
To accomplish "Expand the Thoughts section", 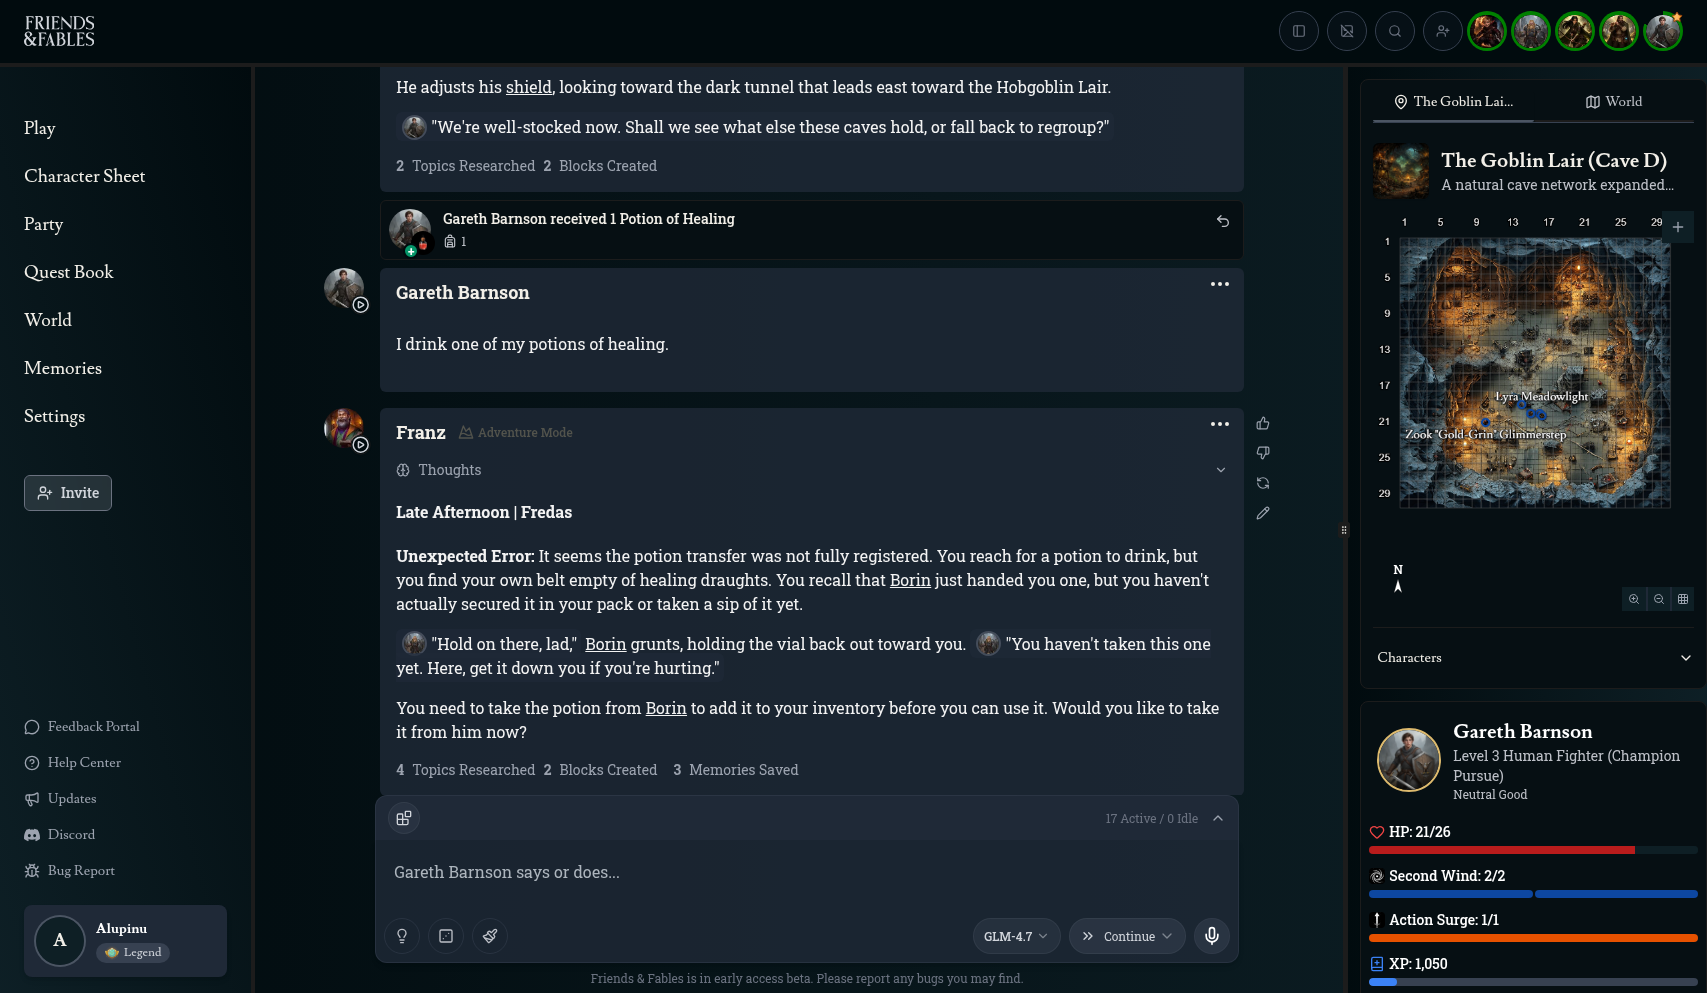I will coord(1220,470).
